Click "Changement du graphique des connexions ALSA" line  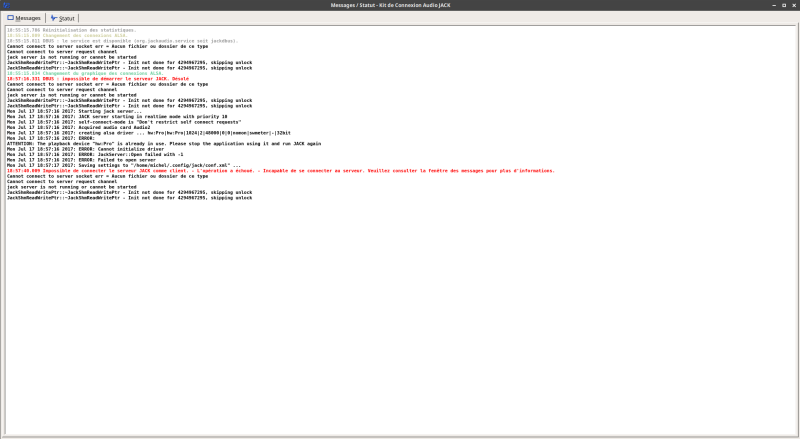click(85, 74)
